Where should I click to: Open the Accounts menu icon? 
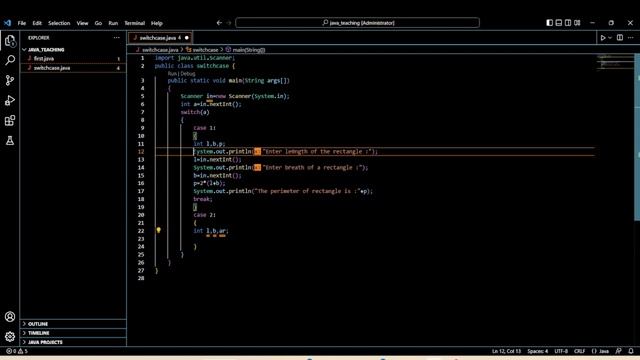click(10, 317)
